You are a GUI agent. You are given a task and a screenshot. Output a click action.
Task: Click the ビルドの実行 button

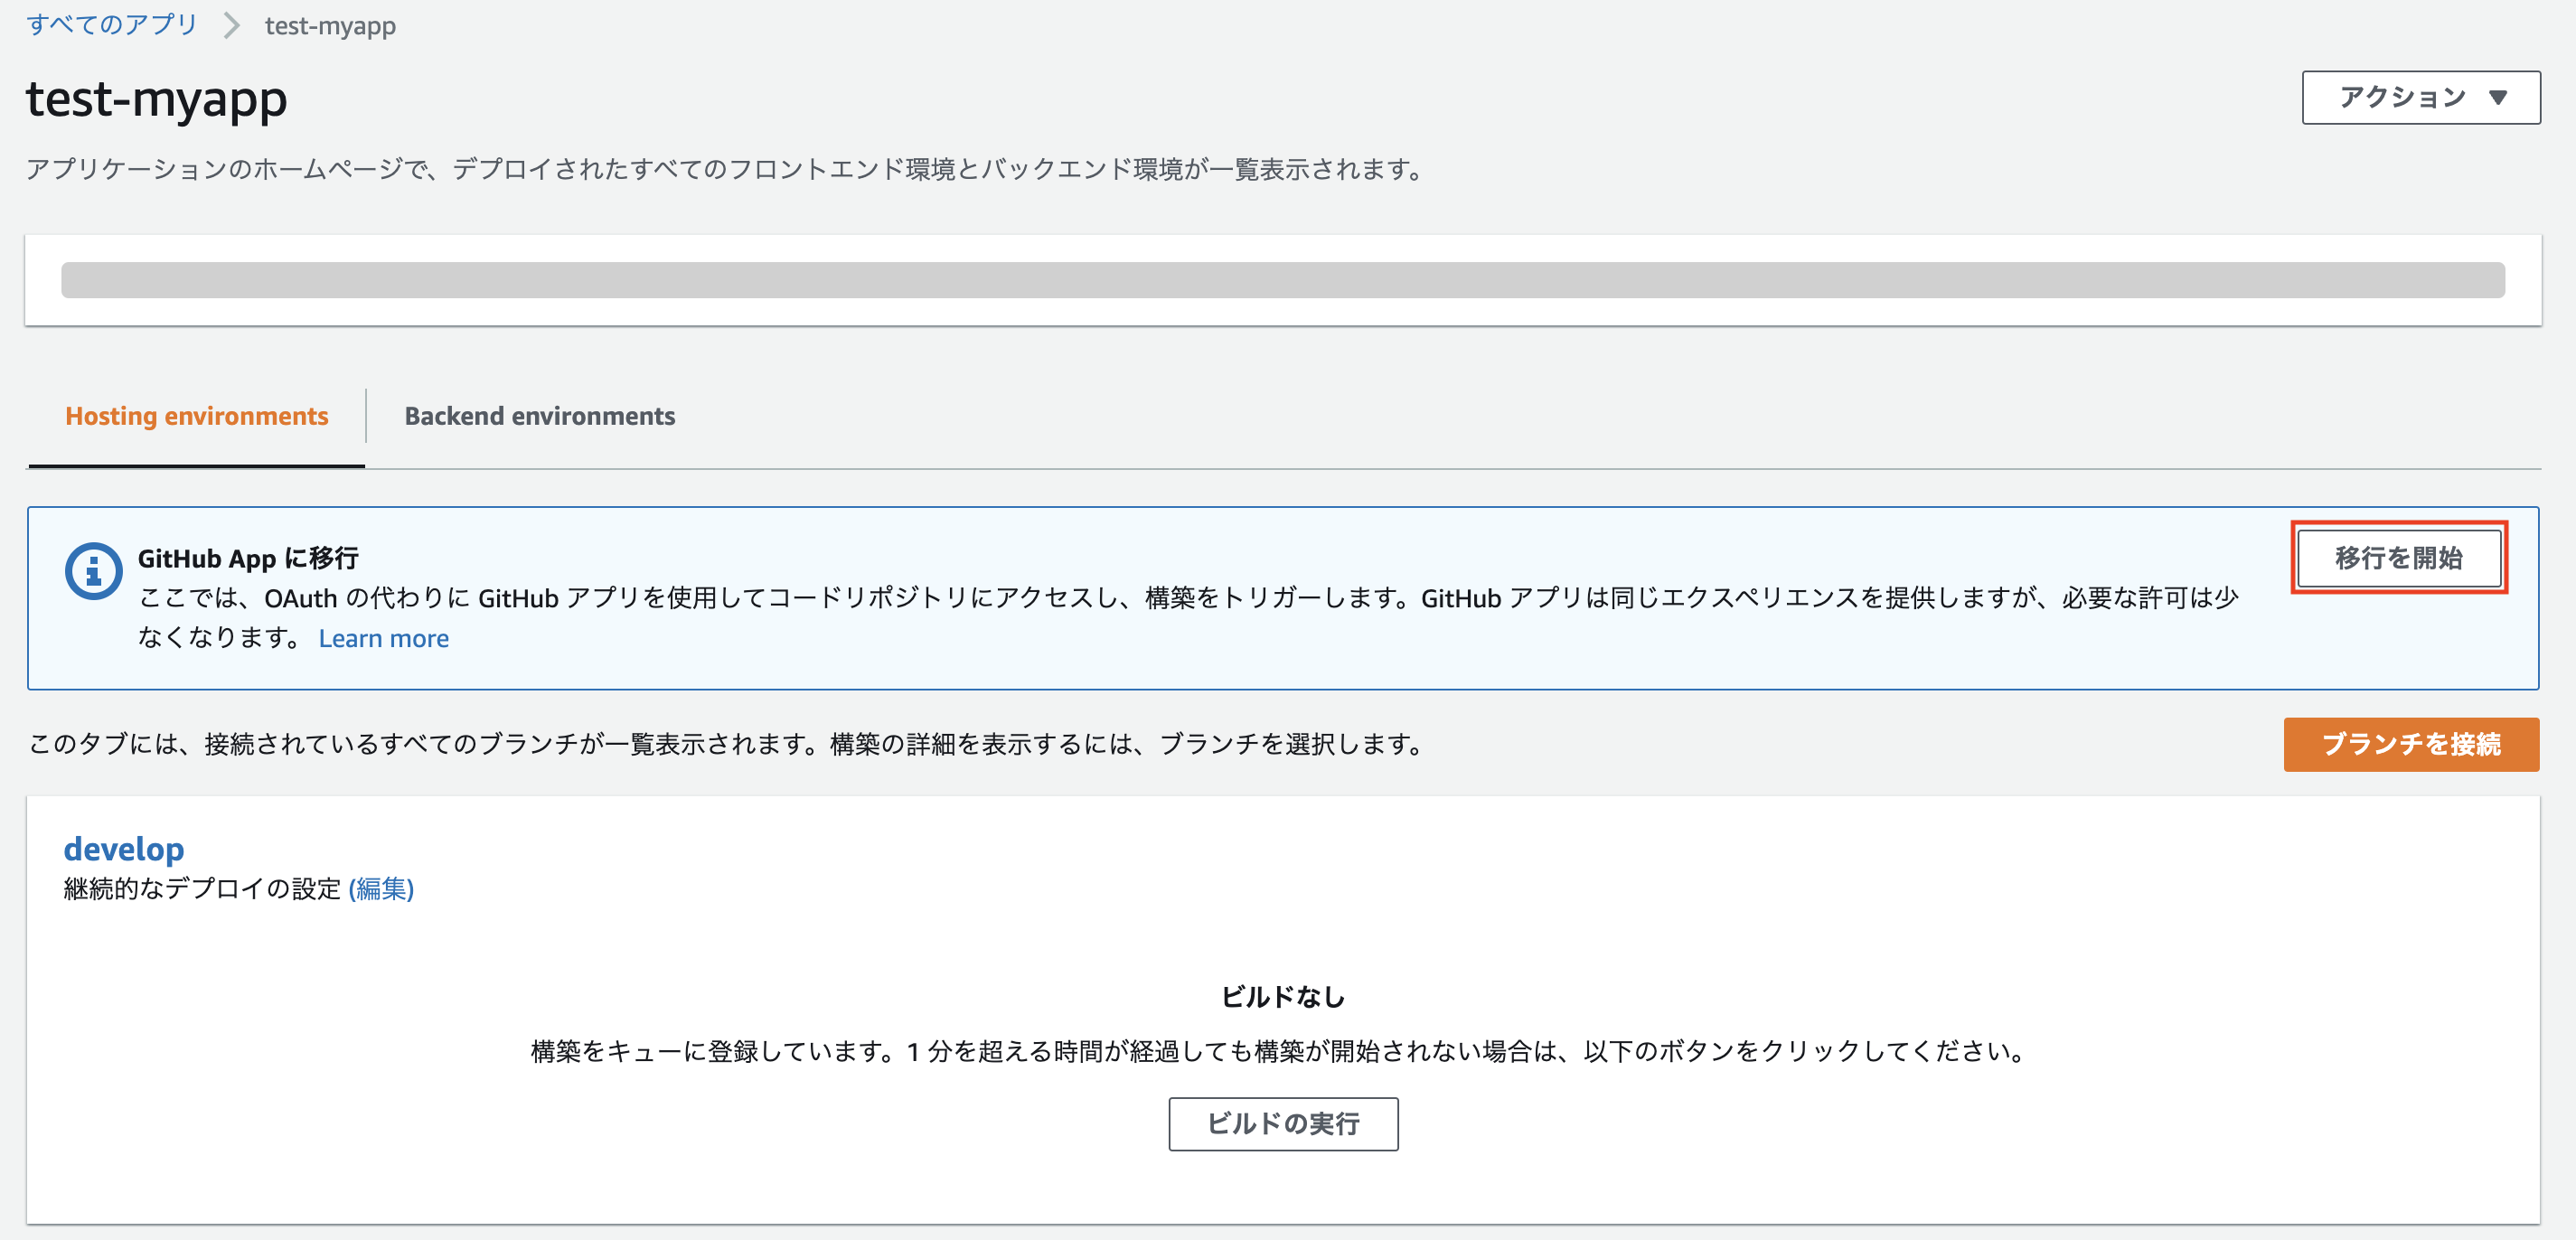tap(1283, 1124)
